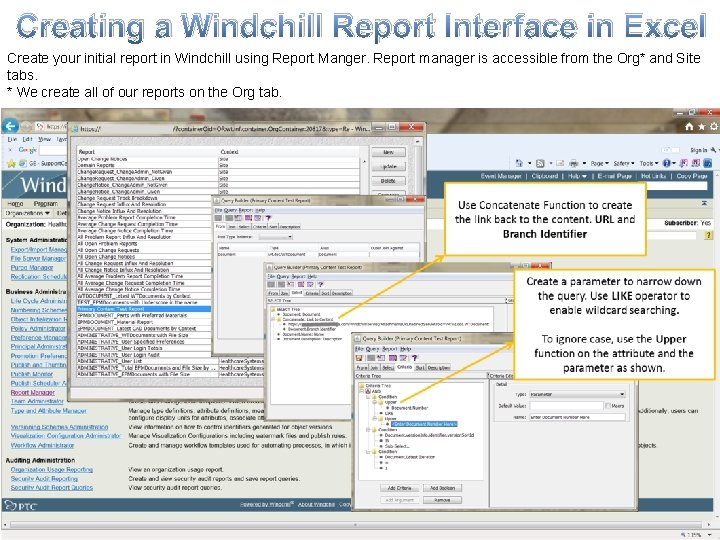Click Event Manager header link
The height and width of the screenshot is (540, 720).
[x=501, y=176]
